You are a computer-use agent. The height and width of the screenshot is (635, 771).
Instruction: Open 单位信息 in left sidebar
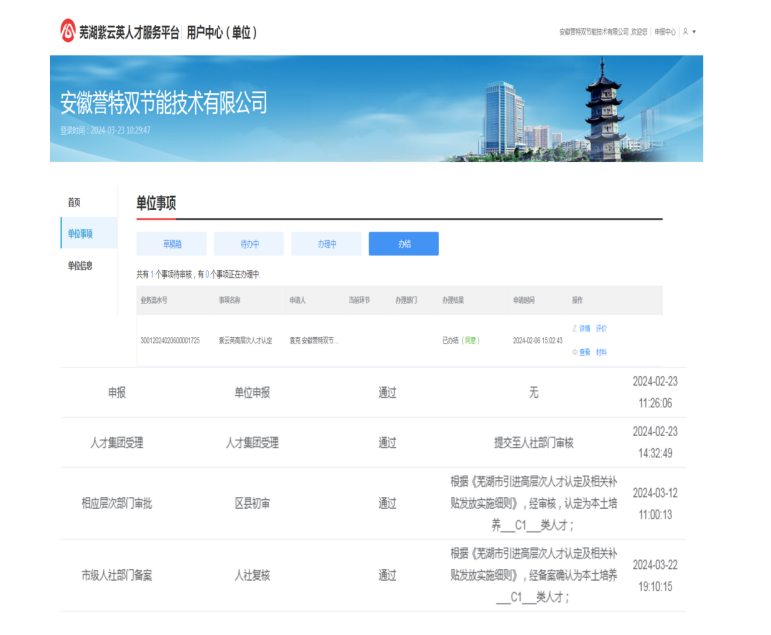80,266
